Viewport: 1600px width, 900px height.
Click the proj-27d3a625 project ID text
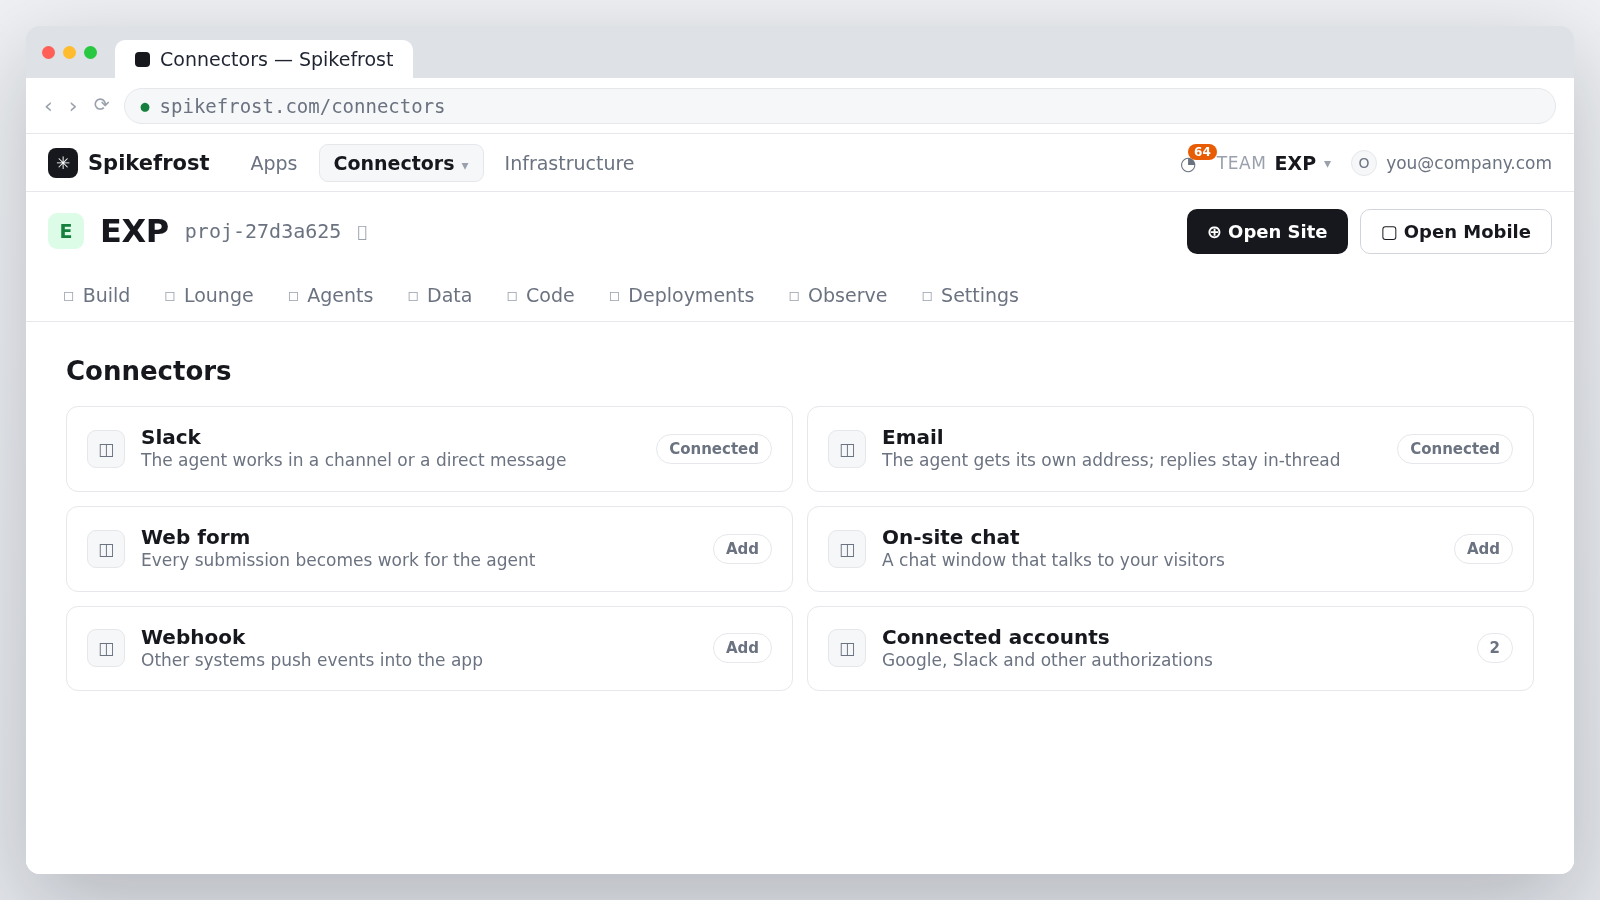(x=263, y=232)
